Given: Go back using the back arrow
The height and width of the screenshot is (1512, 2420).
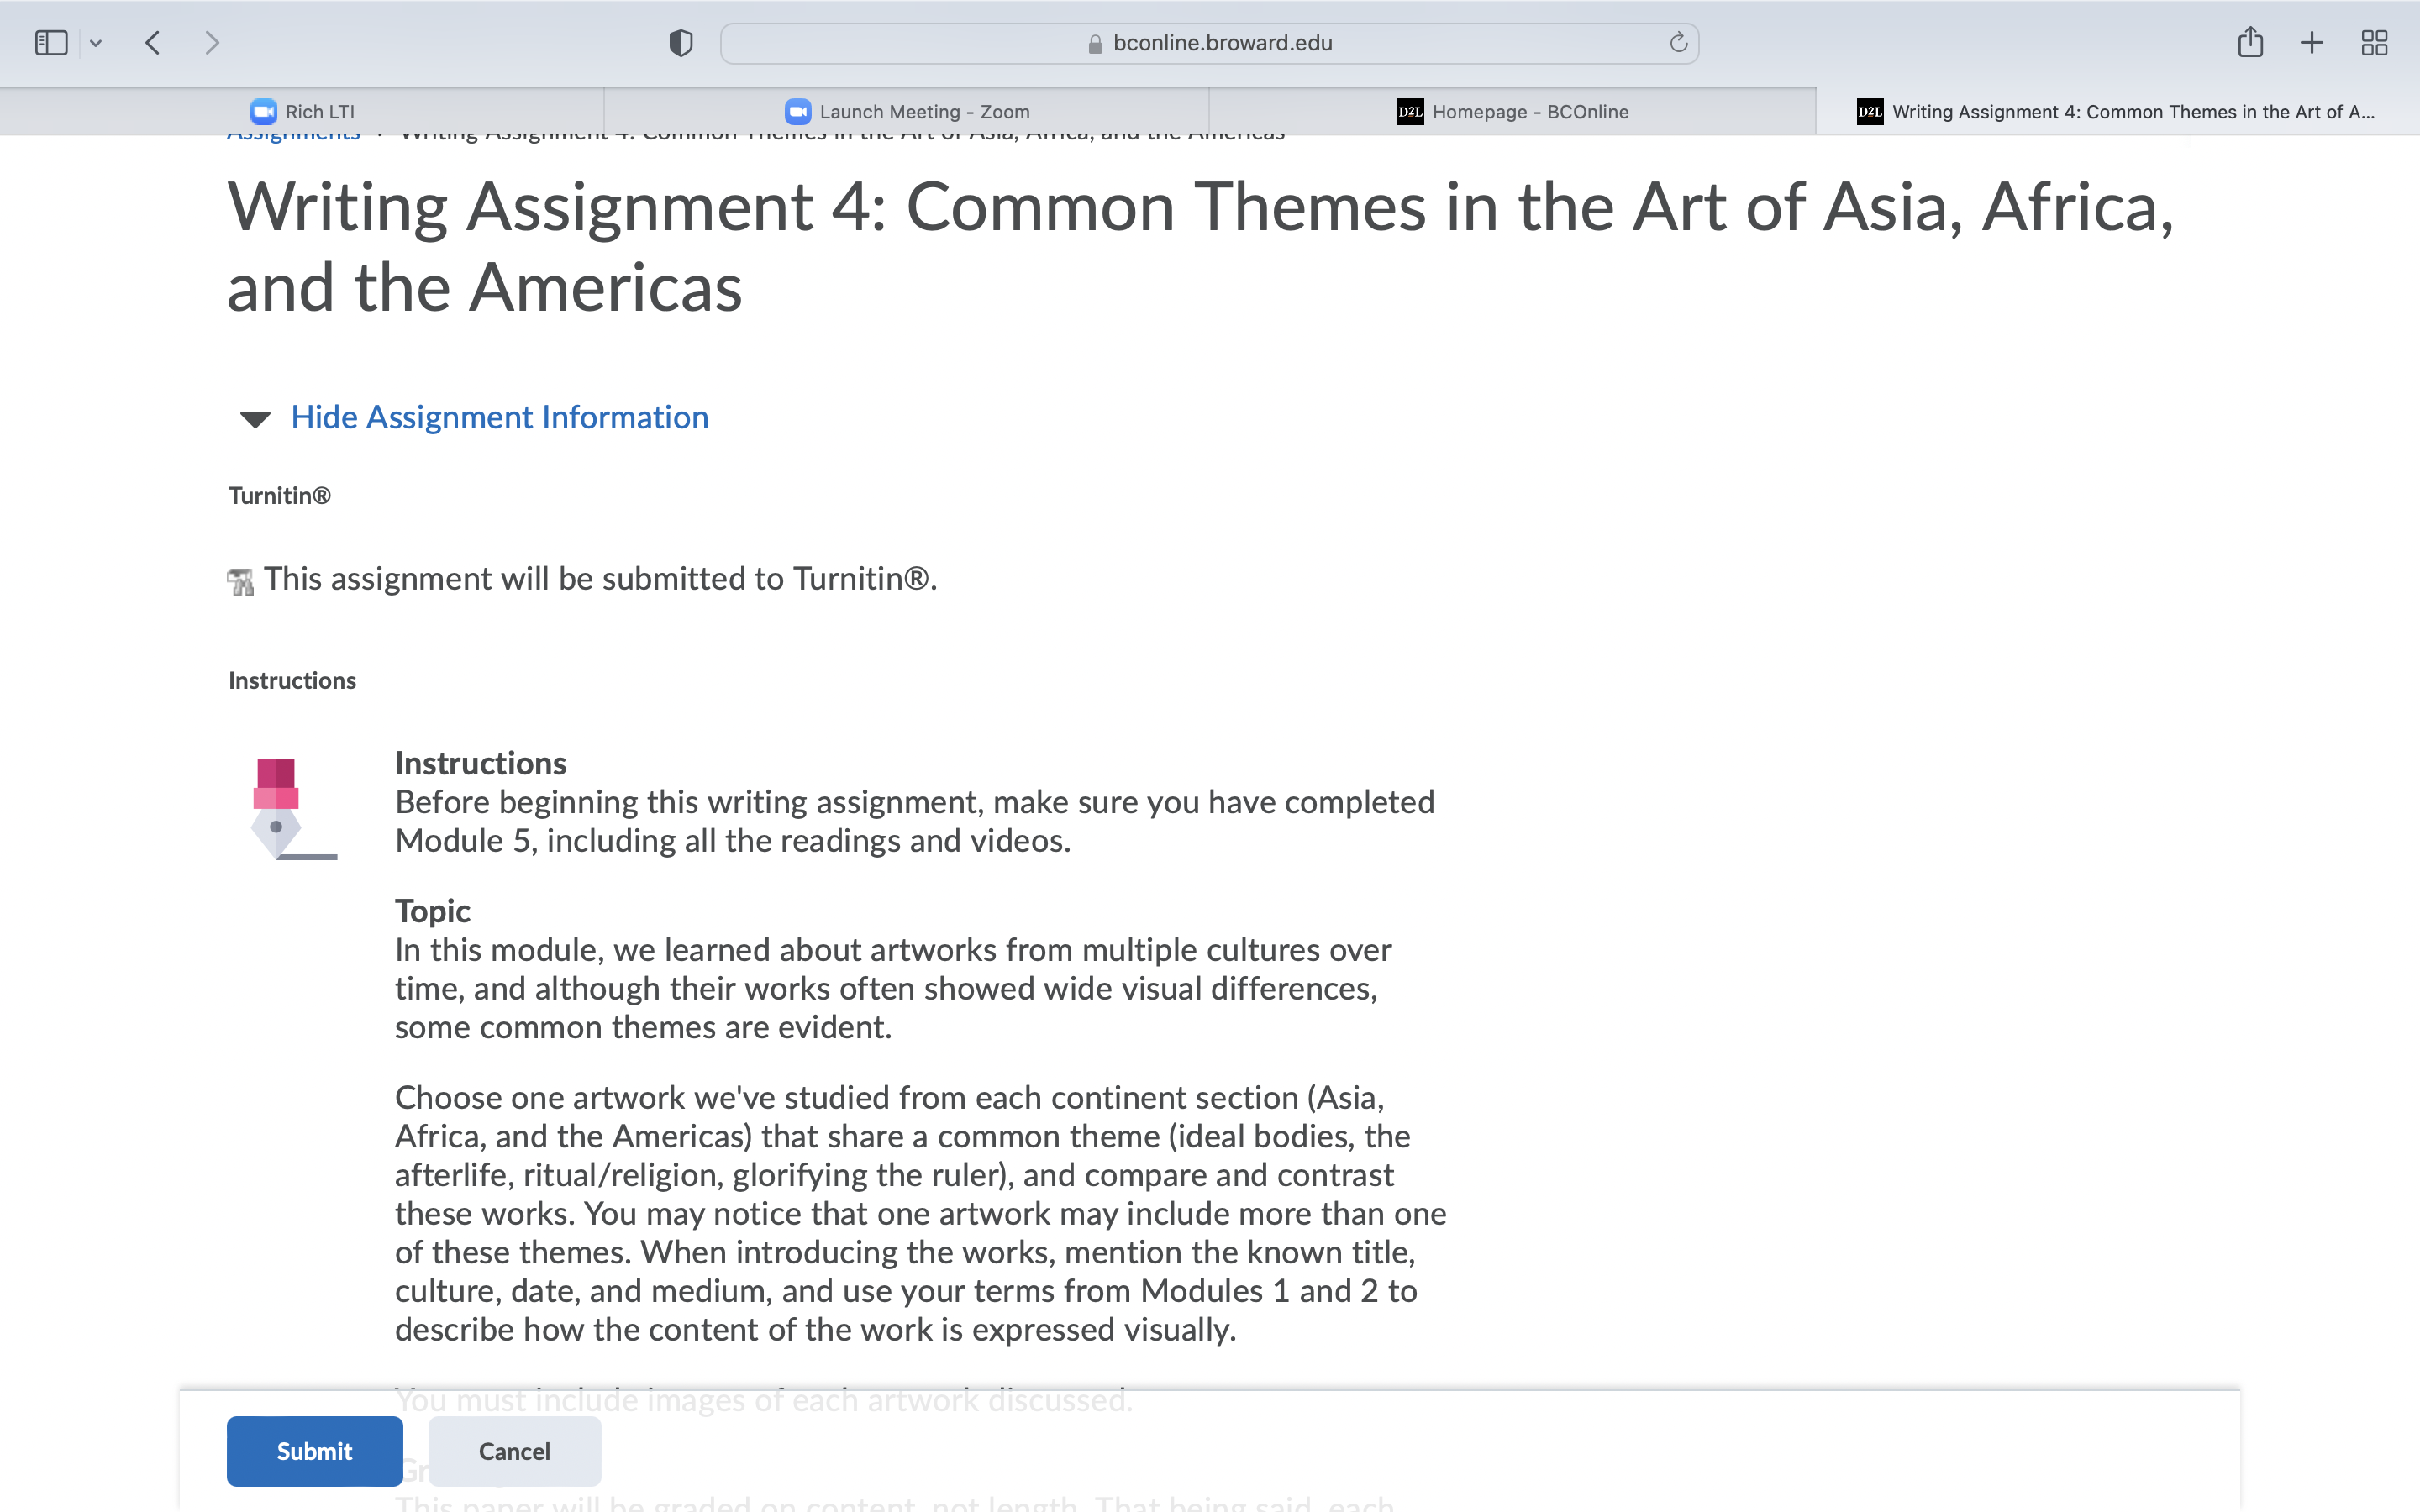Looking at the screenshot, I should click(x=153, y=43).
